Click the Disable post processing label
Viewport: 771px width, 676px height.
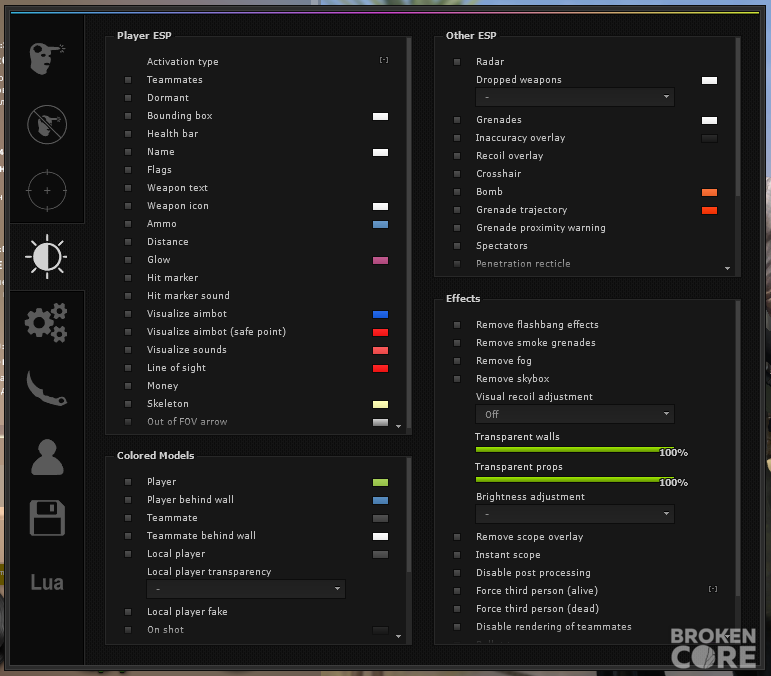pos(533,573)
